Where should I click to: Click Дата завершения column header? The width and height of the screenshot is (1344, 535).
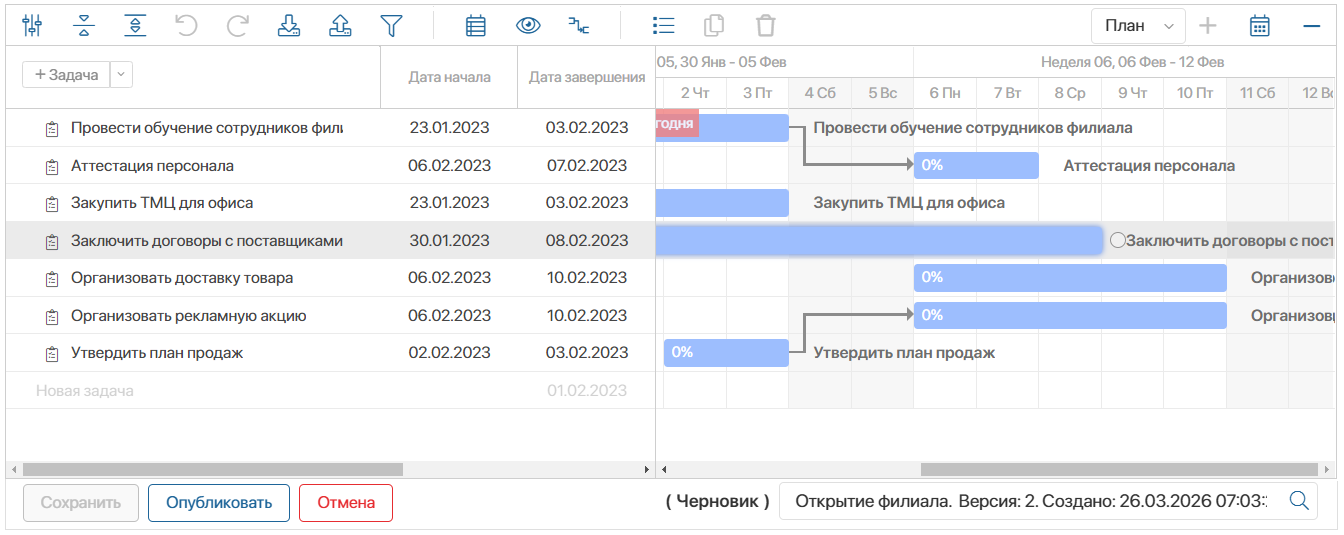(x=587, y=77)
